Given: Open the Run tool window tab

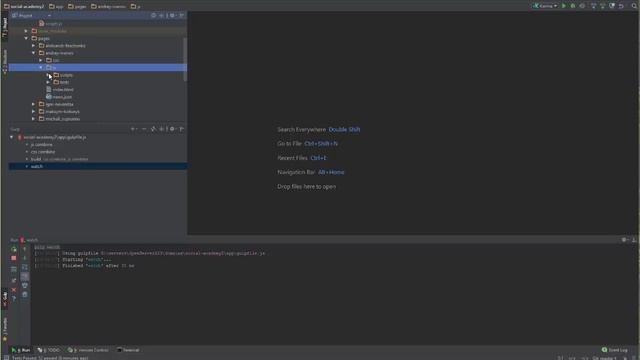Looking at the screenshot, I should tap(20, 350).
